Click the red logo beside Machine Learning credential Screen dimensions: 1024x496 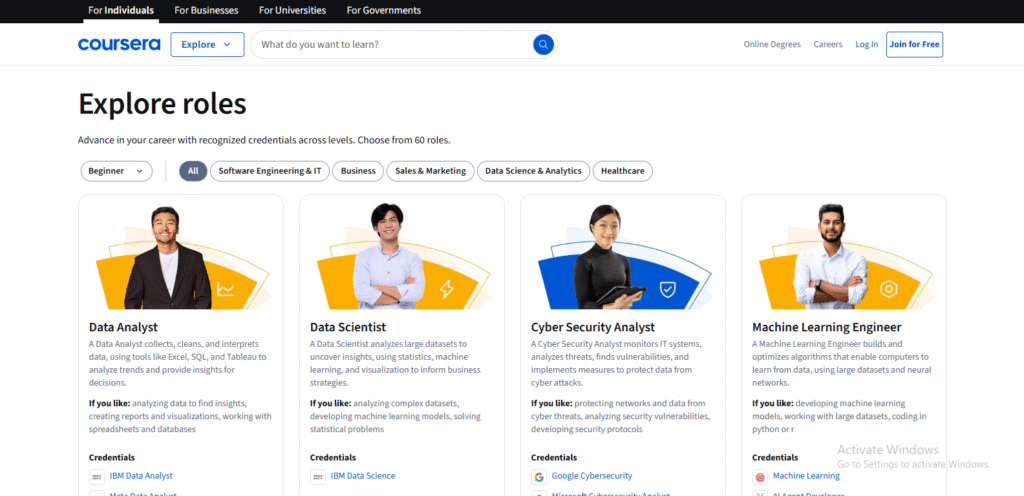(759, 476)
